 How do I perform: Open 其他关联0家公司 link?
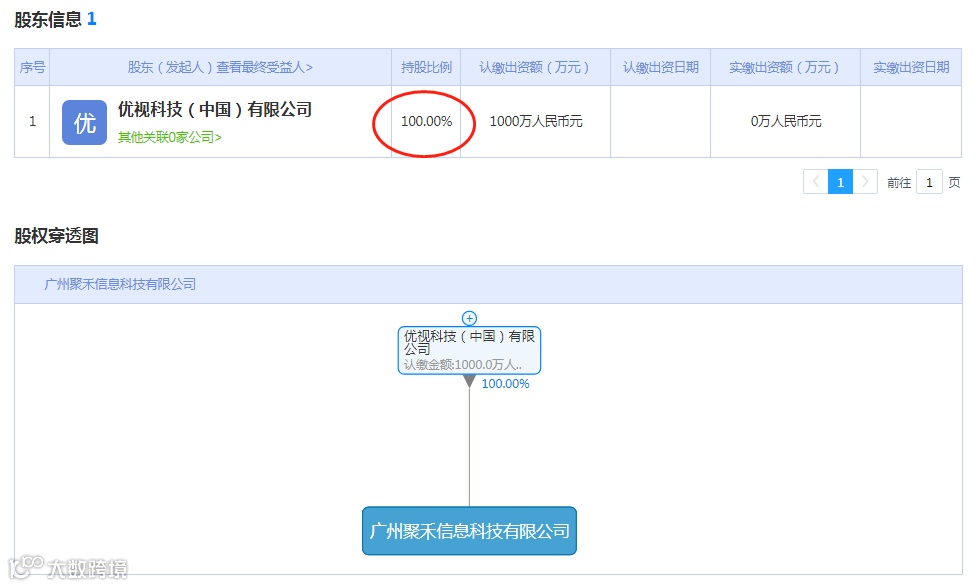click(170, 137)
